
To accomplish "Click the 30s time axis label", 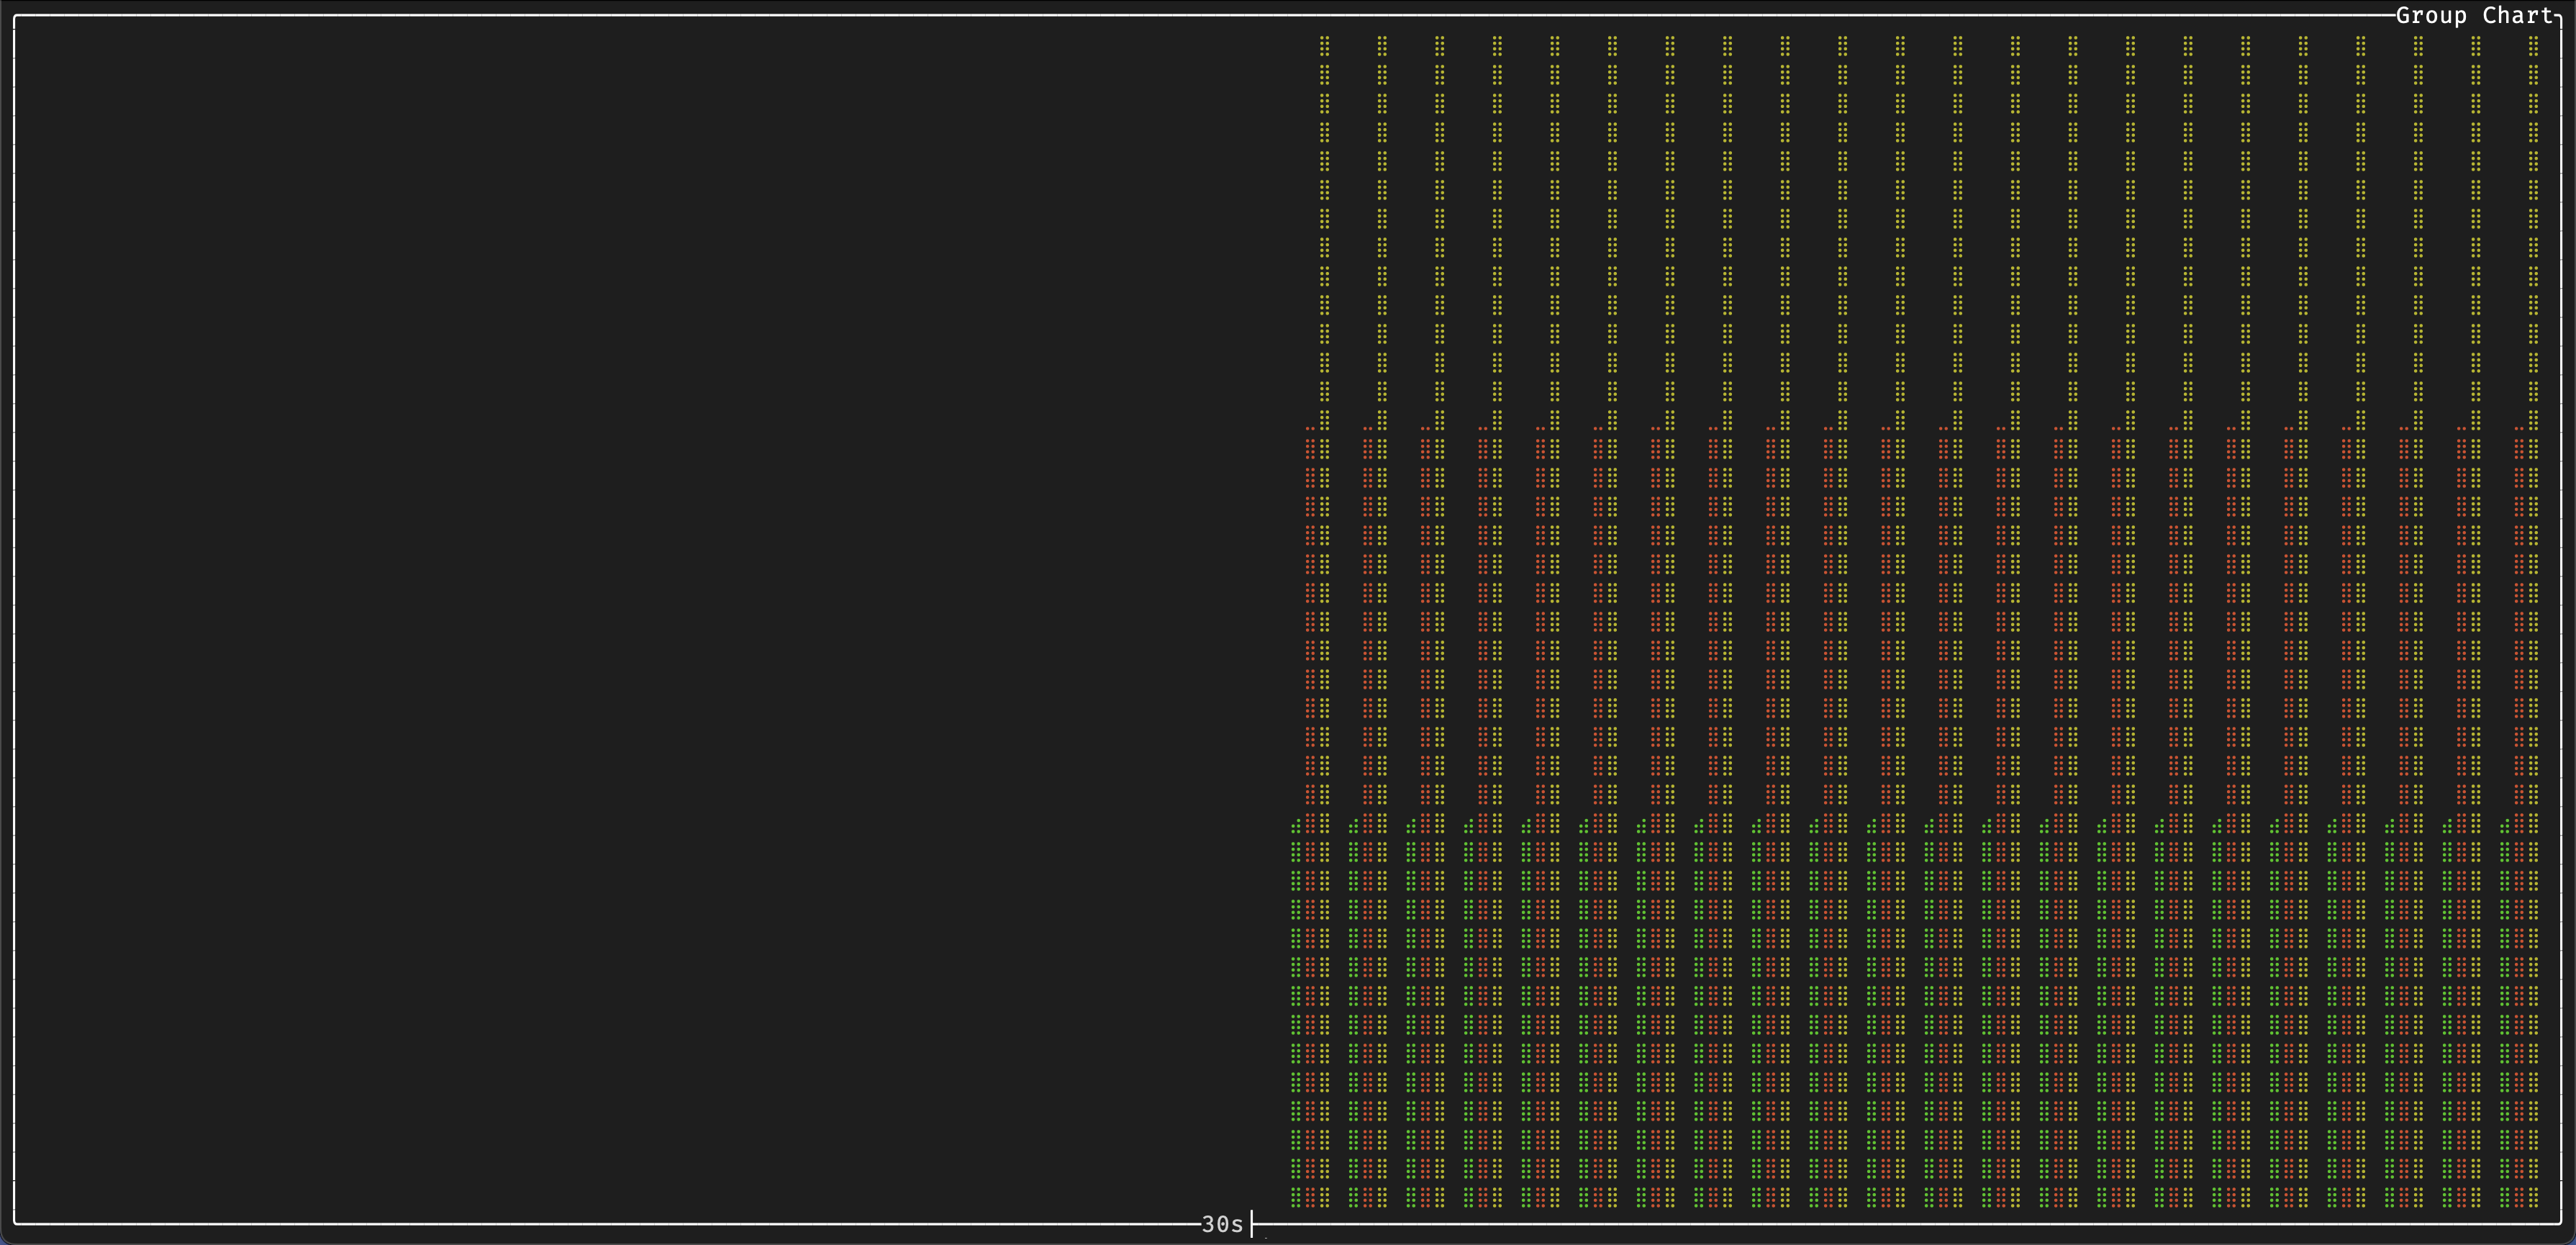I will (x=1222, y=1224).
